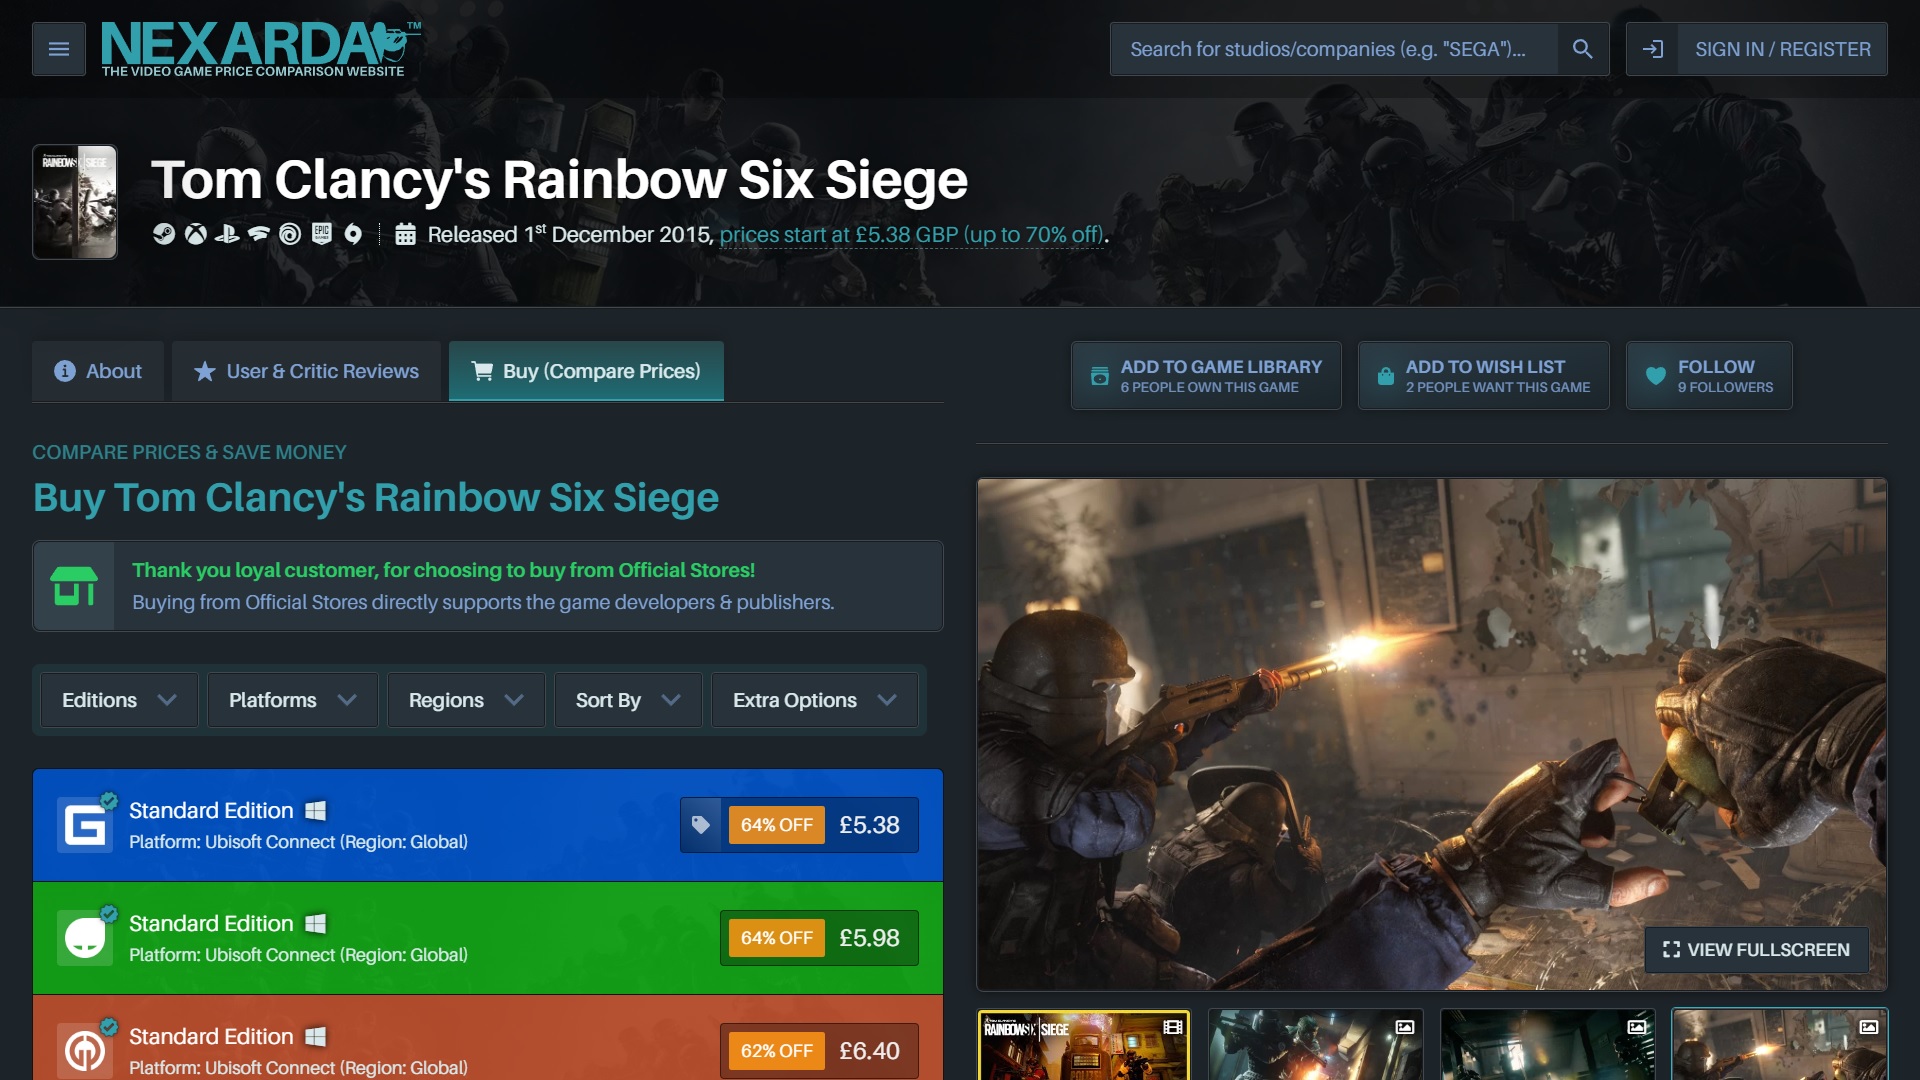The height and width of the screenshot is (1080, 1920).
Task: Click the prices start at £5.38 link
Action: pyautogui.click(x=911, y=235)
